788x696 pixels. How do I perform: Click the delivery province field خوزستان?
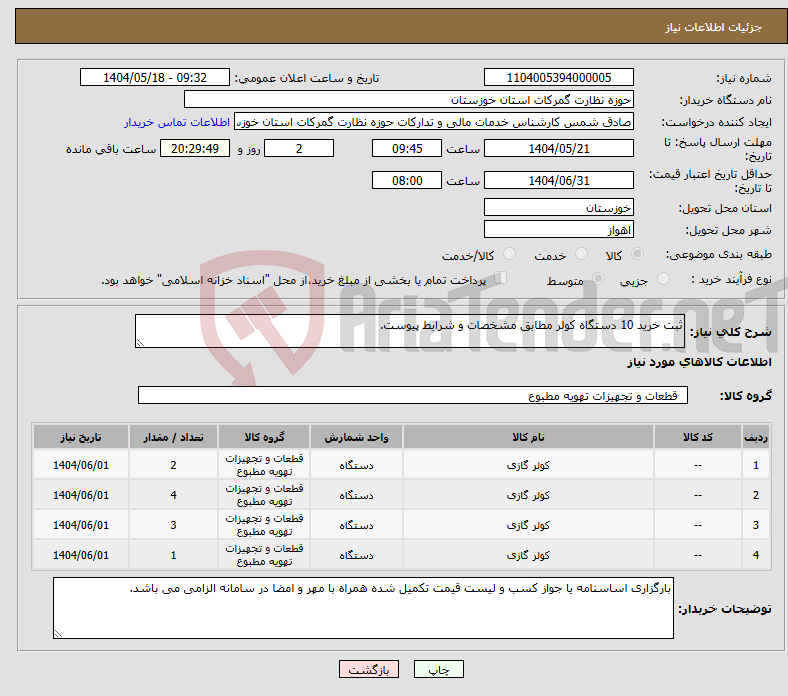pyautogui.click(x=558, y=207)
